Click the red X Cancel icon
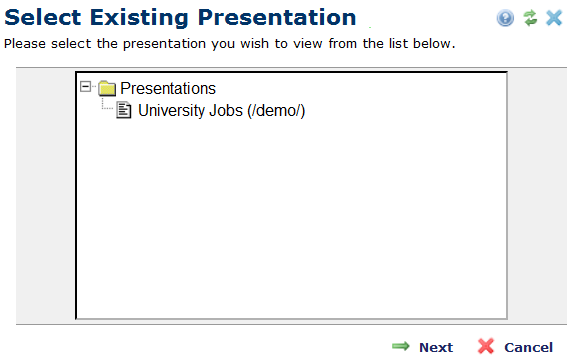 [x=486, y=346]
